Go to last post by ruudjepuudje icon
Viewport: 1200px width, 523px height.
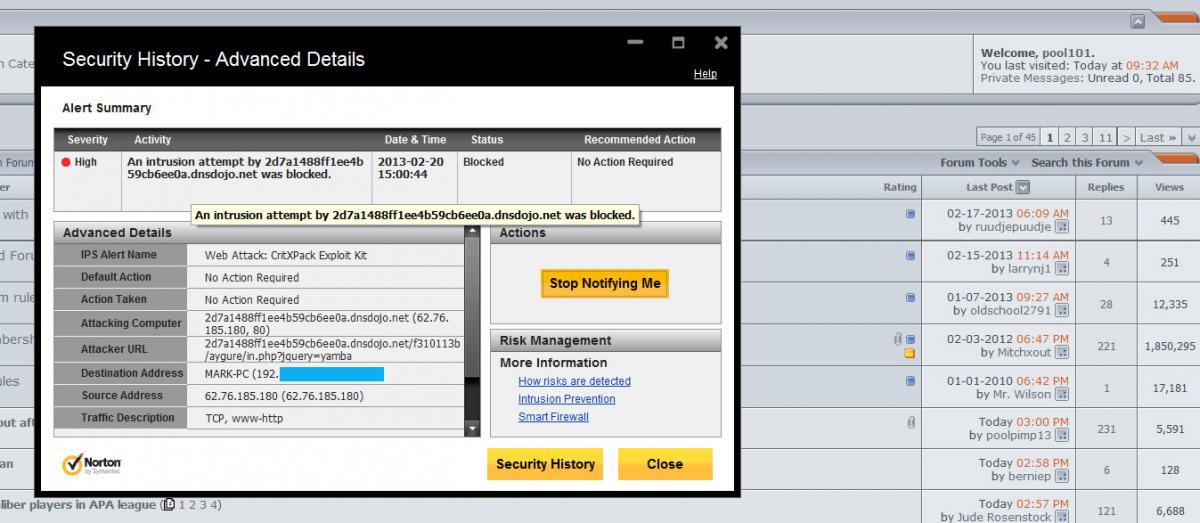tap(1062, 227)
